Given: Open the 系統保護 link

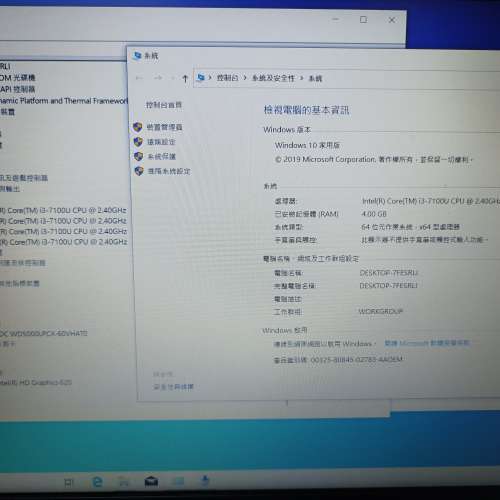Looking at the screenshot, I should pyautogui.click(x=162, y=156).
